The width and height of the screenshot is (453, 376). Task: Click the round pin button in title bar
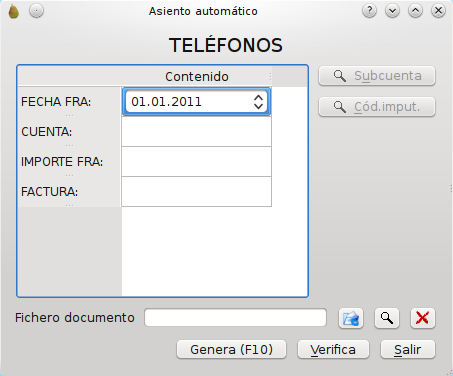pos(36,11)
